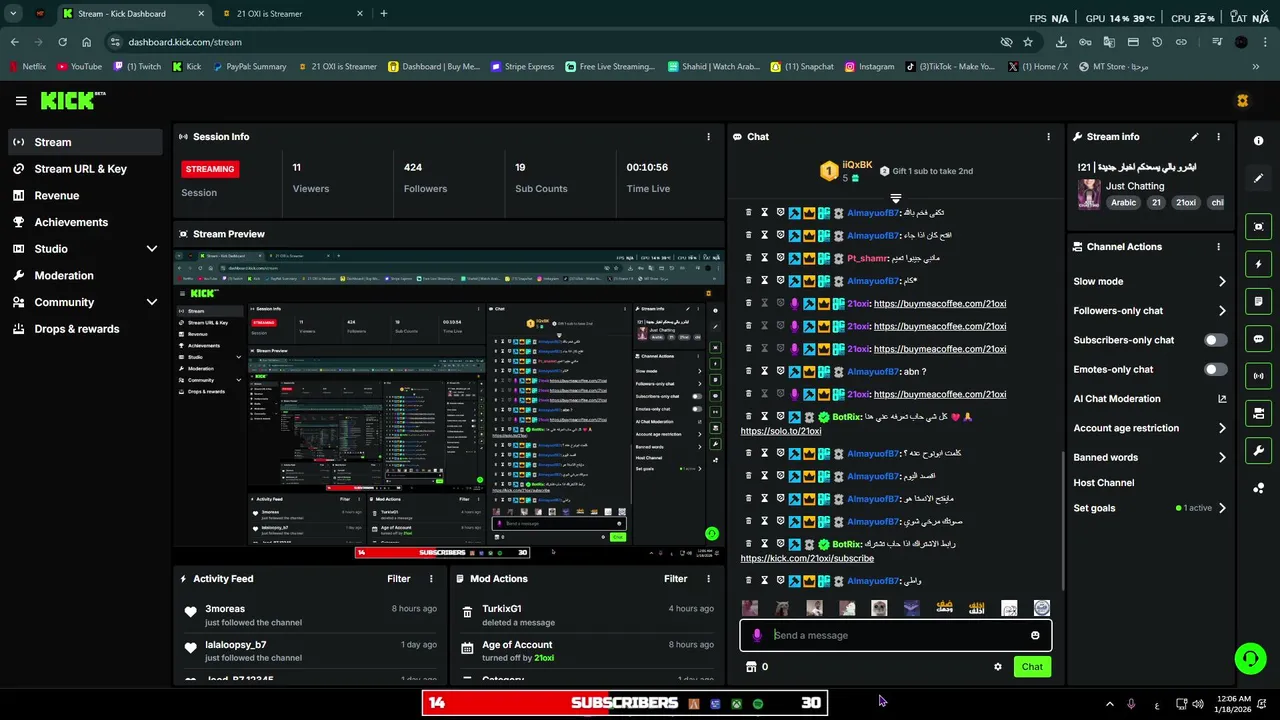Click the Just Chatting category thumbnail
The width and height of the screenshot is (1280, 720).
pos(1088,193)
